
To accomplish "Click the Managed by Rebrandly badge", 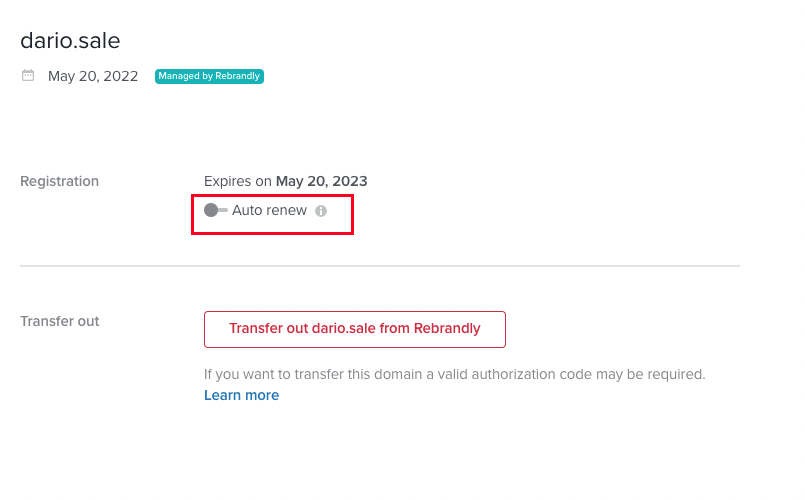I will pos(209,76).
